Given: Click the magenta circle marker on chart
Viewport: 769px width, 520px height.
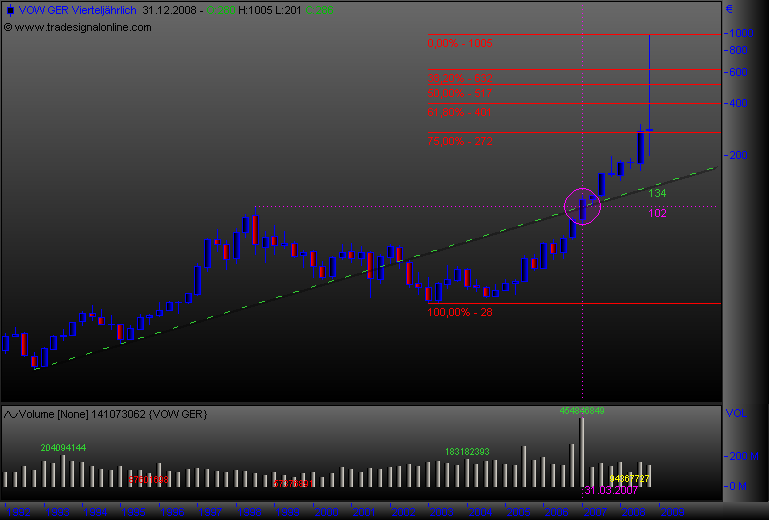Looking at the screenshot, I should (x=583, y=207).
